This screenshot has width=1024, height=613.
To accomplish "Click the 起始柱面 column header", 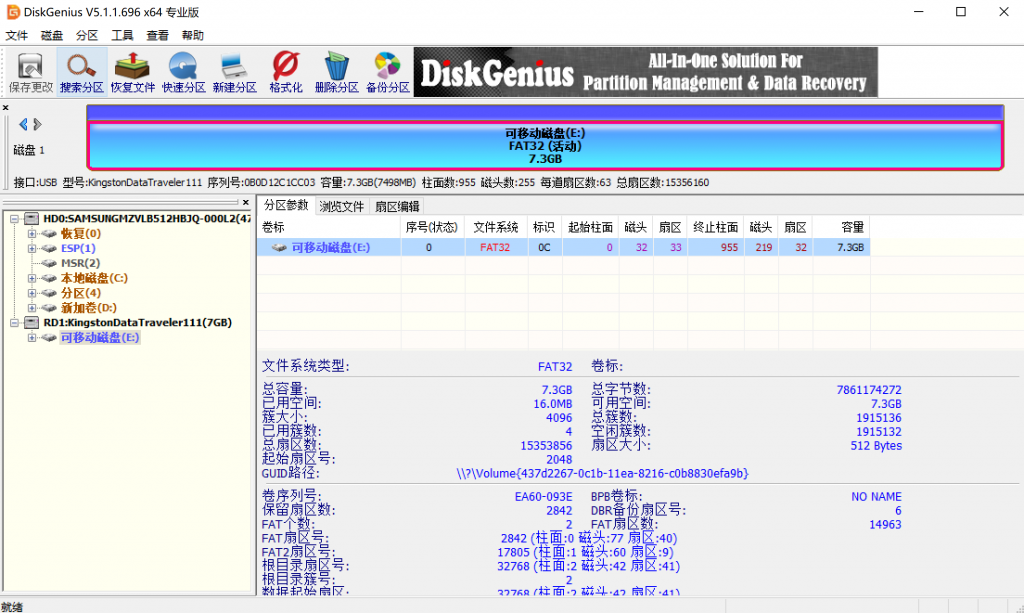I will click(x=590, y=227).
